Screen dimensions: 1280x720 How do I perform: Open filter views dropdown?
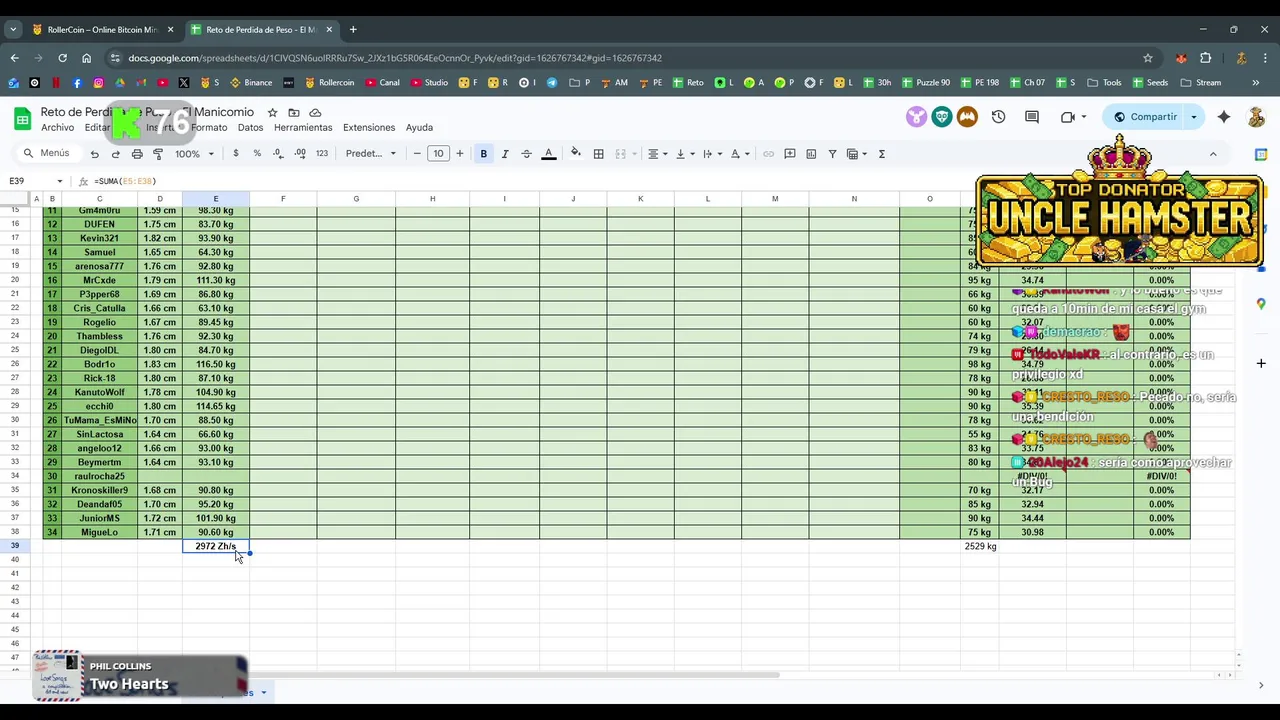(856, 154)
